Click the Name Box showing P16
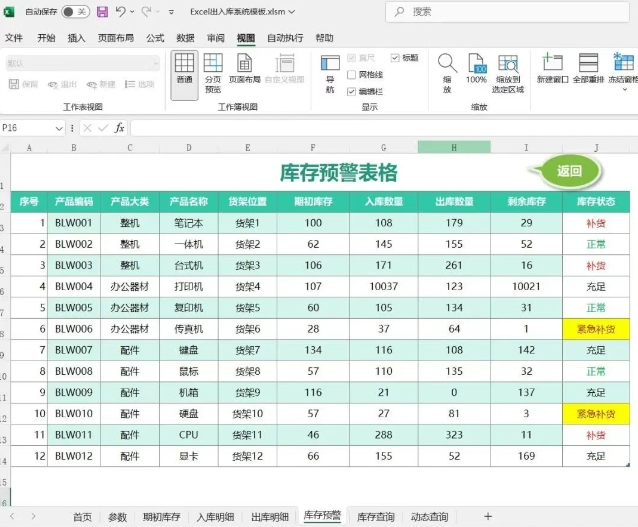The image size is (638, 527). pos(27,128)
